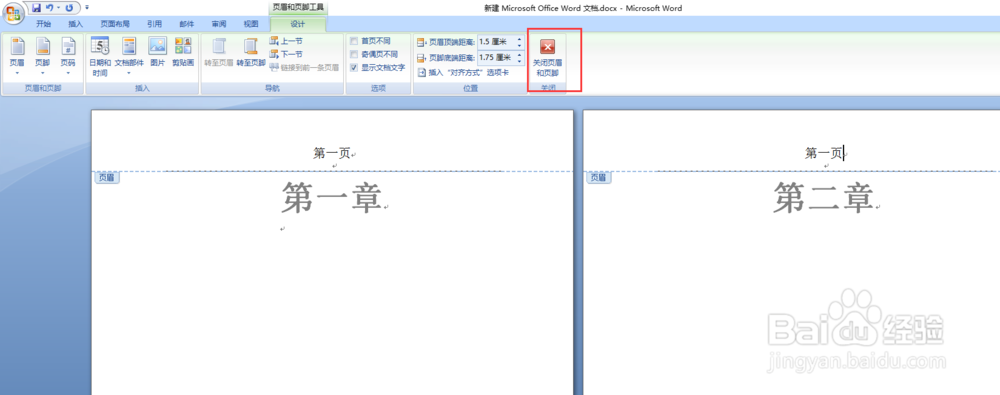
Task: Click the 第一章 heading in the document
Action: click(x=332, y=198)
